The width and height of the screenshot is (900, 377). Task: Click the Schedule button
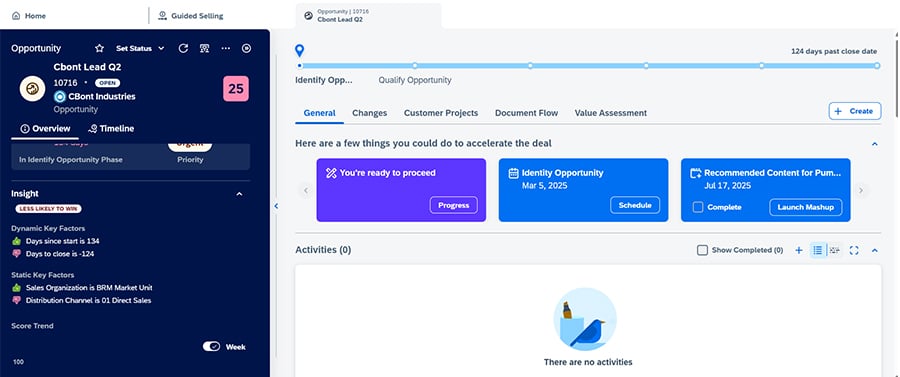[x=635, y=205]
